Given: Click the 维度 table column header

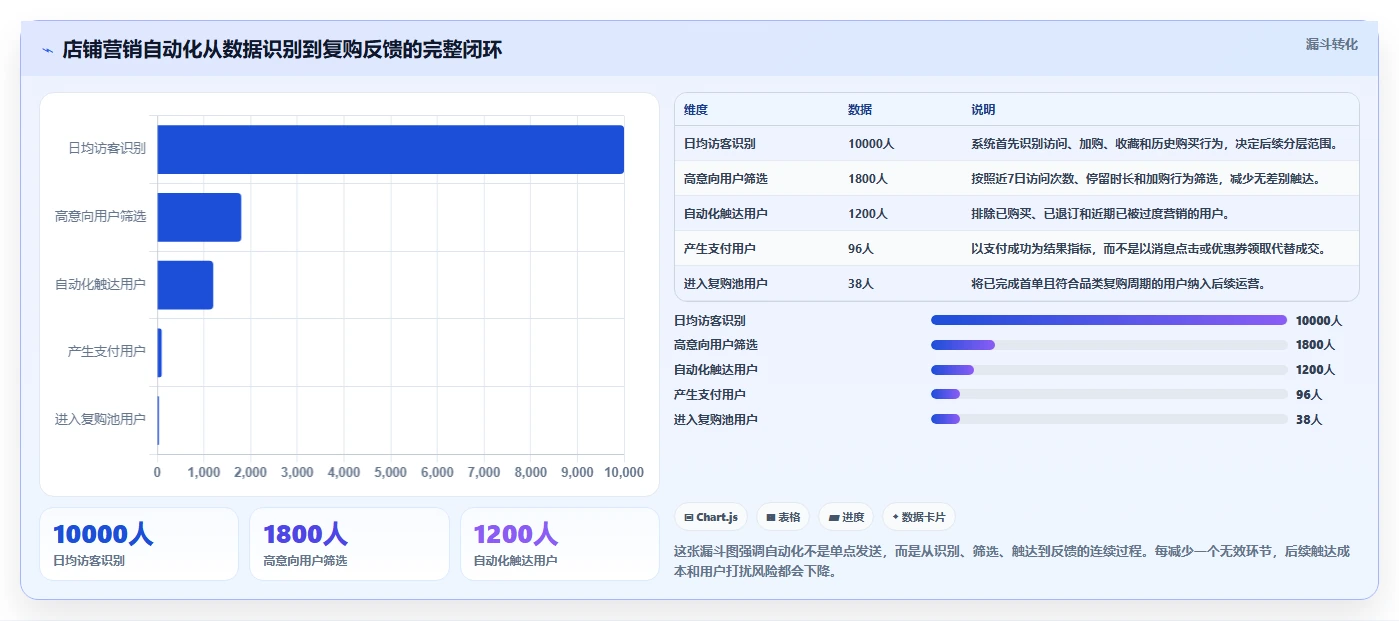Looking at the screenshot, I should [x=696, y=110].
